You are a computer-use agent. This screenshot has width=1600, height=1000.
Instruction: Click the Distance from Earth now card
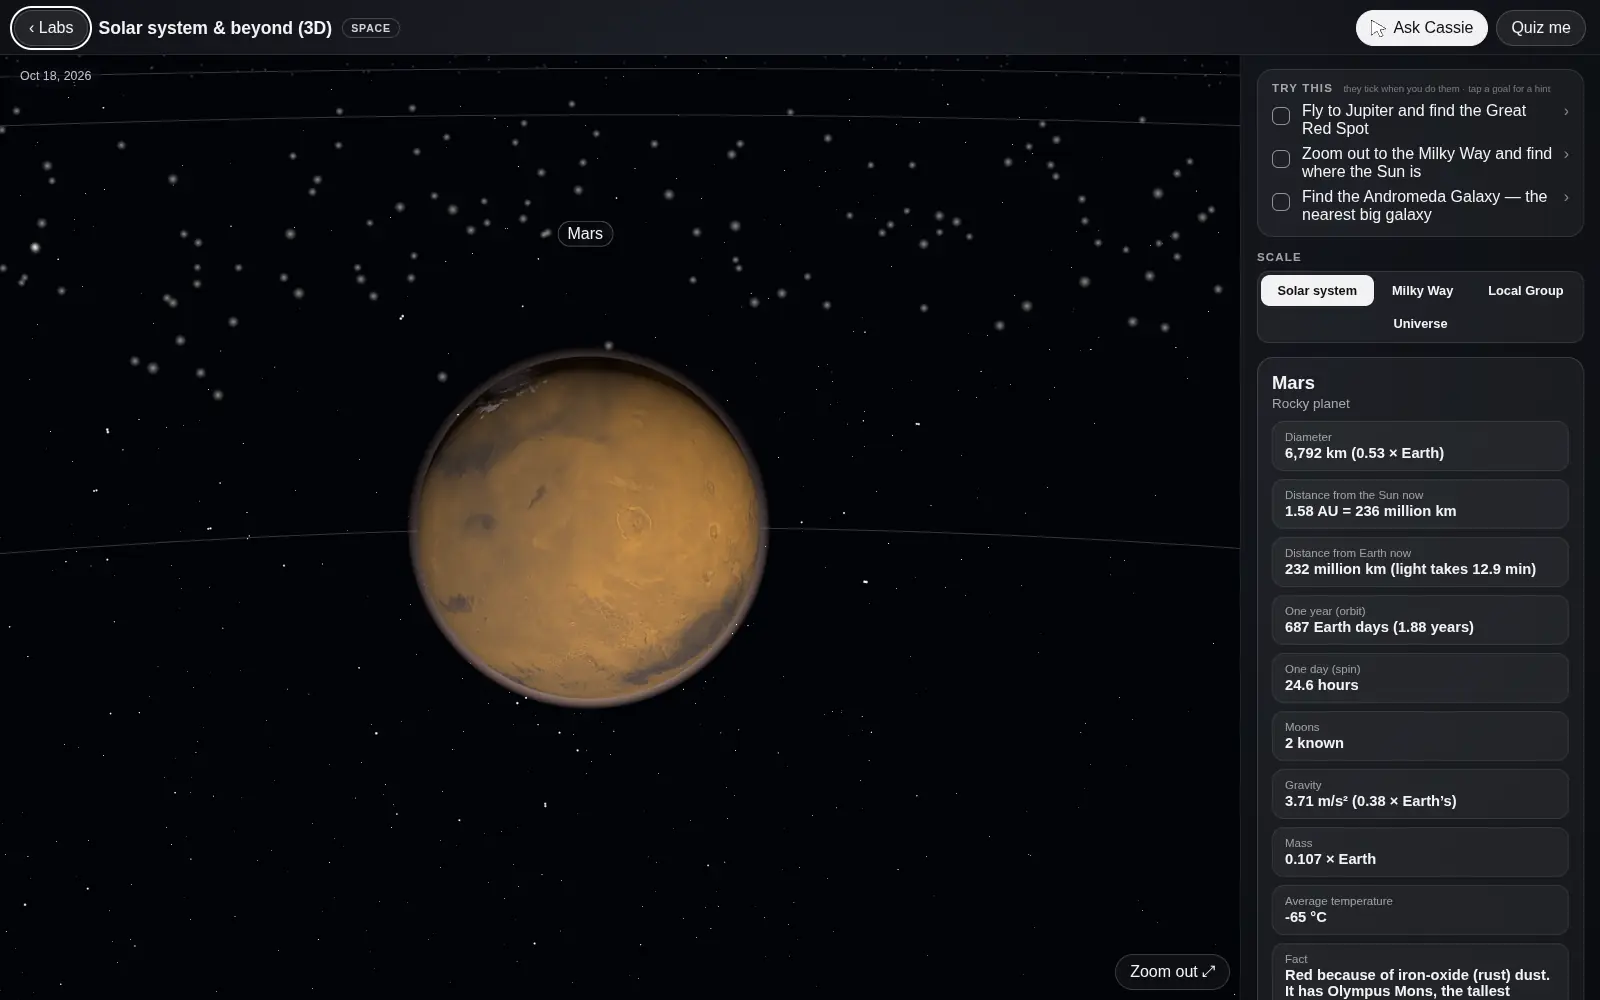coord(1420,562)
